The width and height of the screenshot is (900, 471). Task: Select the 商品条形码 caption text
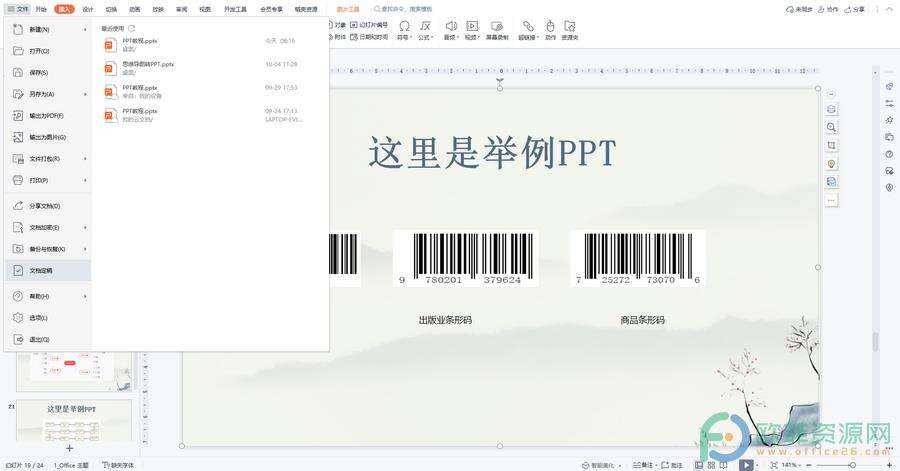point(642,320)
